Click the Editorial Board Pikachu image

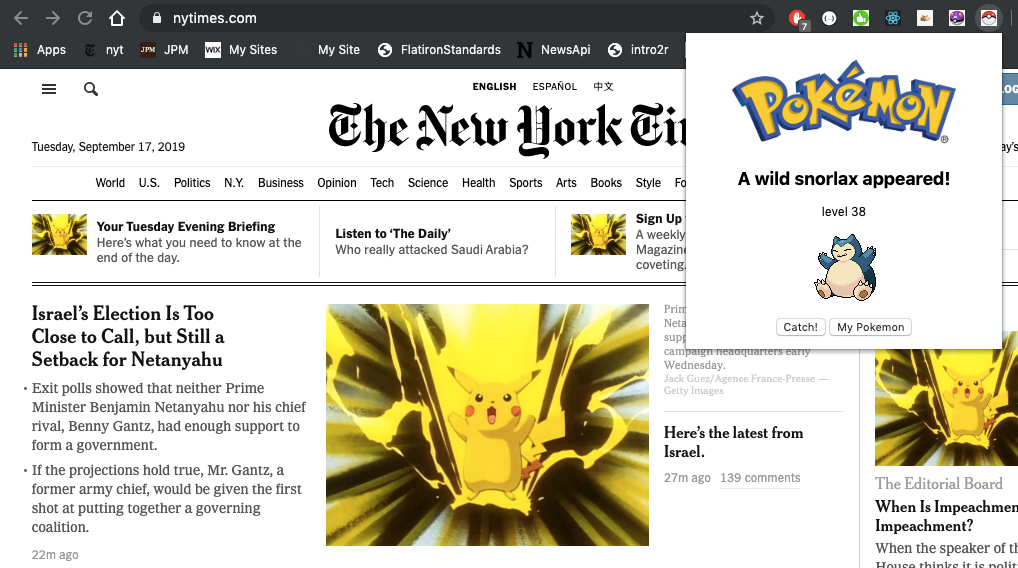coord(947,407)
